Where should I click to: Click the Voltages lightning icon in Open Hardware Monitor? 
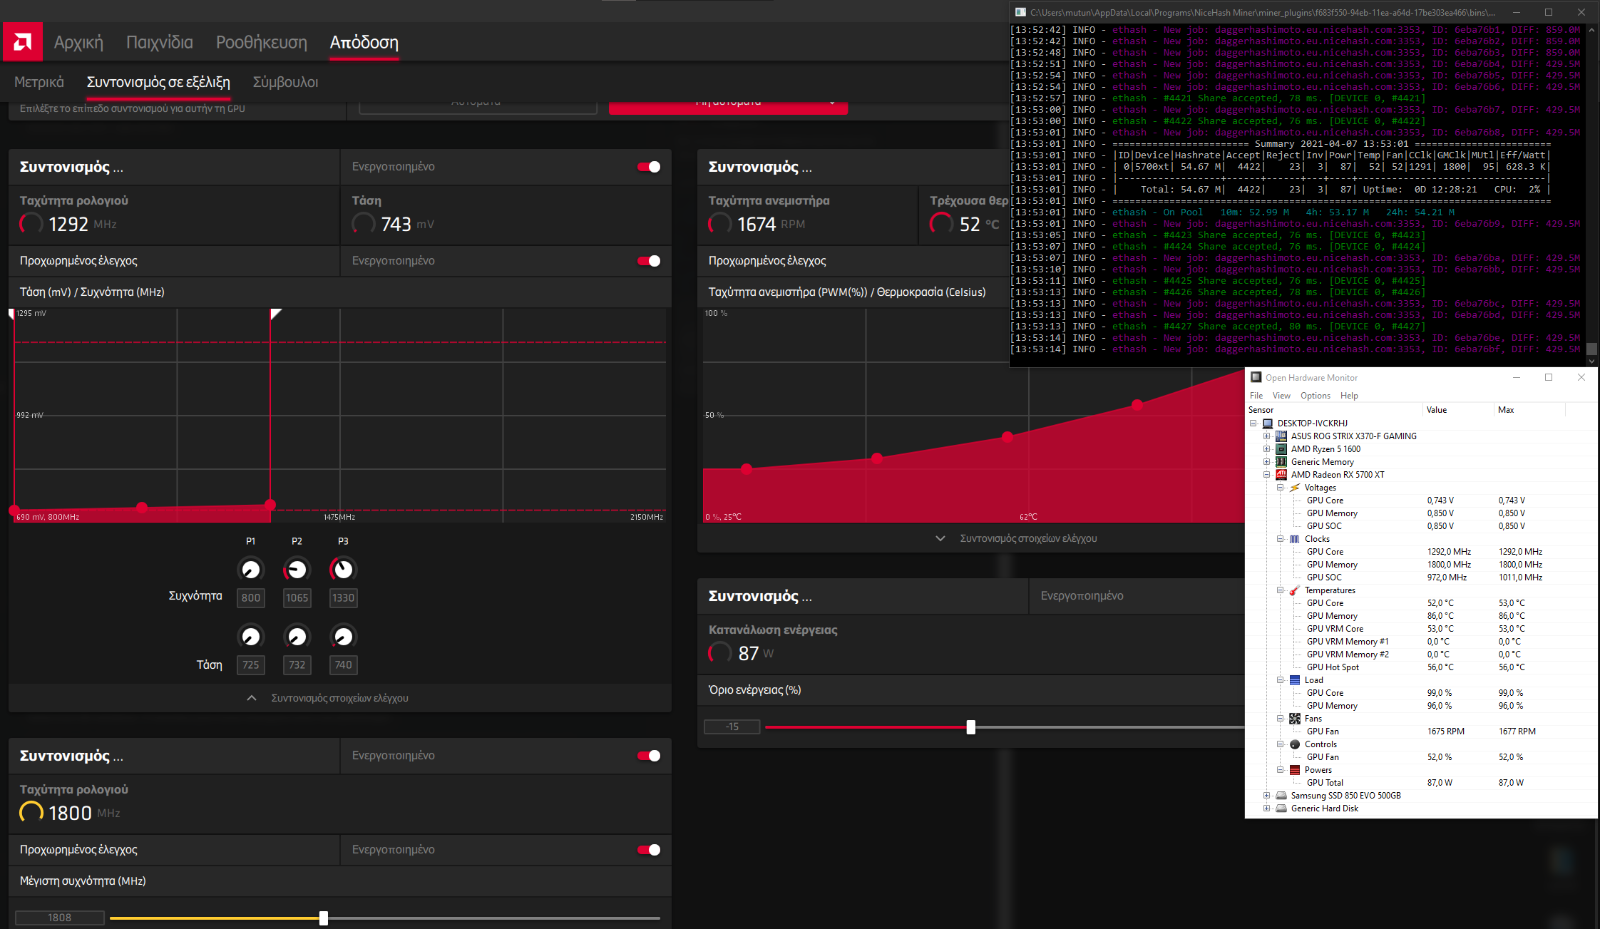[1294, 488]
